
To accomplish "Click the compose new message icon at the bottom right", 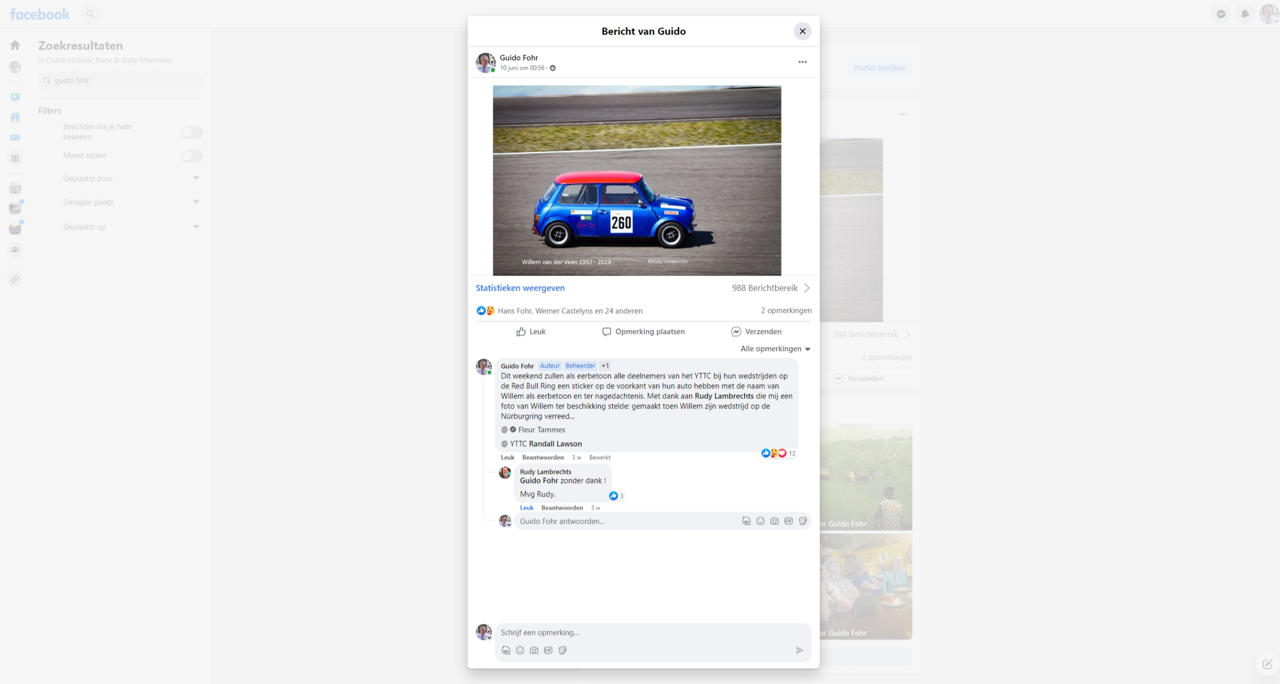I will pyautogui.click(x=1267, y=664).
